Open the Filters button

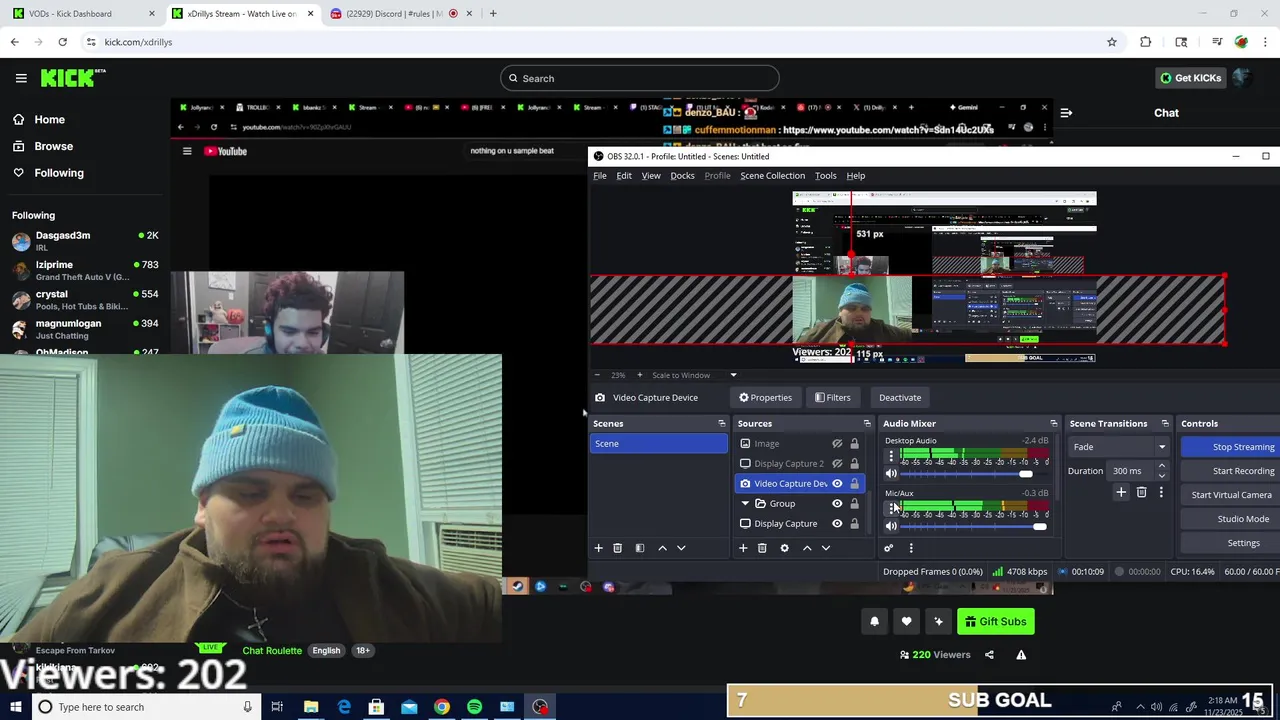832,398
